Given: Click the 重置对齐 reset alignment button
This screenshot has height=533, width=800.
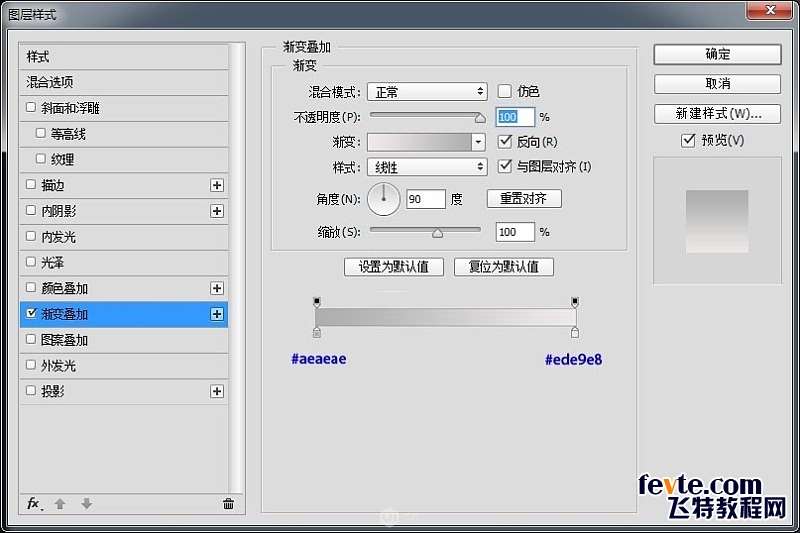Looking at the screenshot, I should pos(524,199).
